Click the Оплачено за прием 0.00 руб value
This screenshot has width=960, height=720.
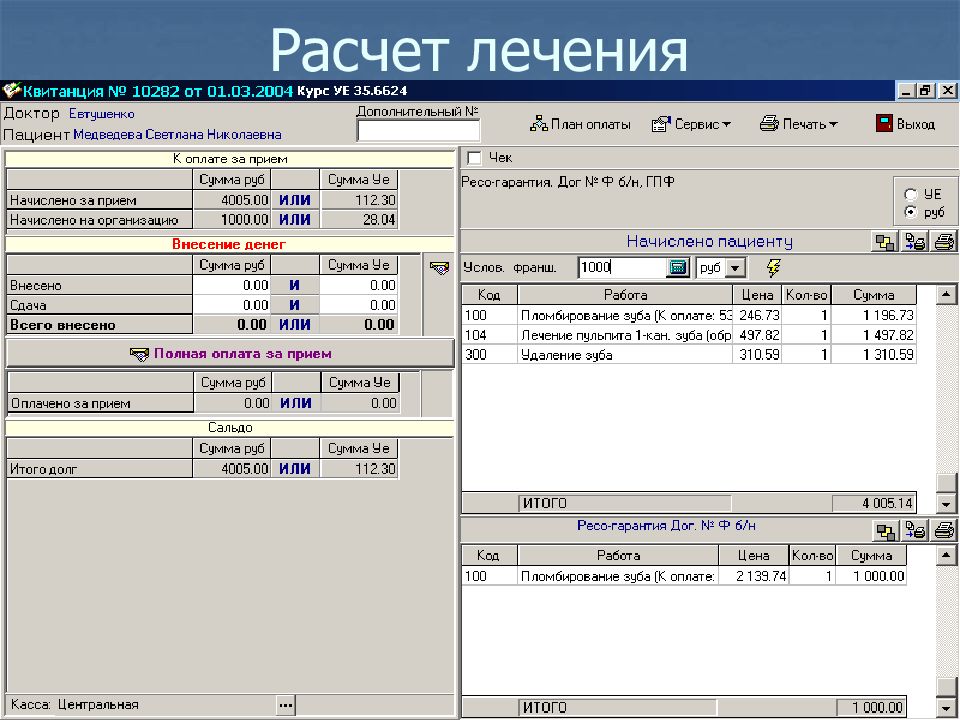coord(233,403)
